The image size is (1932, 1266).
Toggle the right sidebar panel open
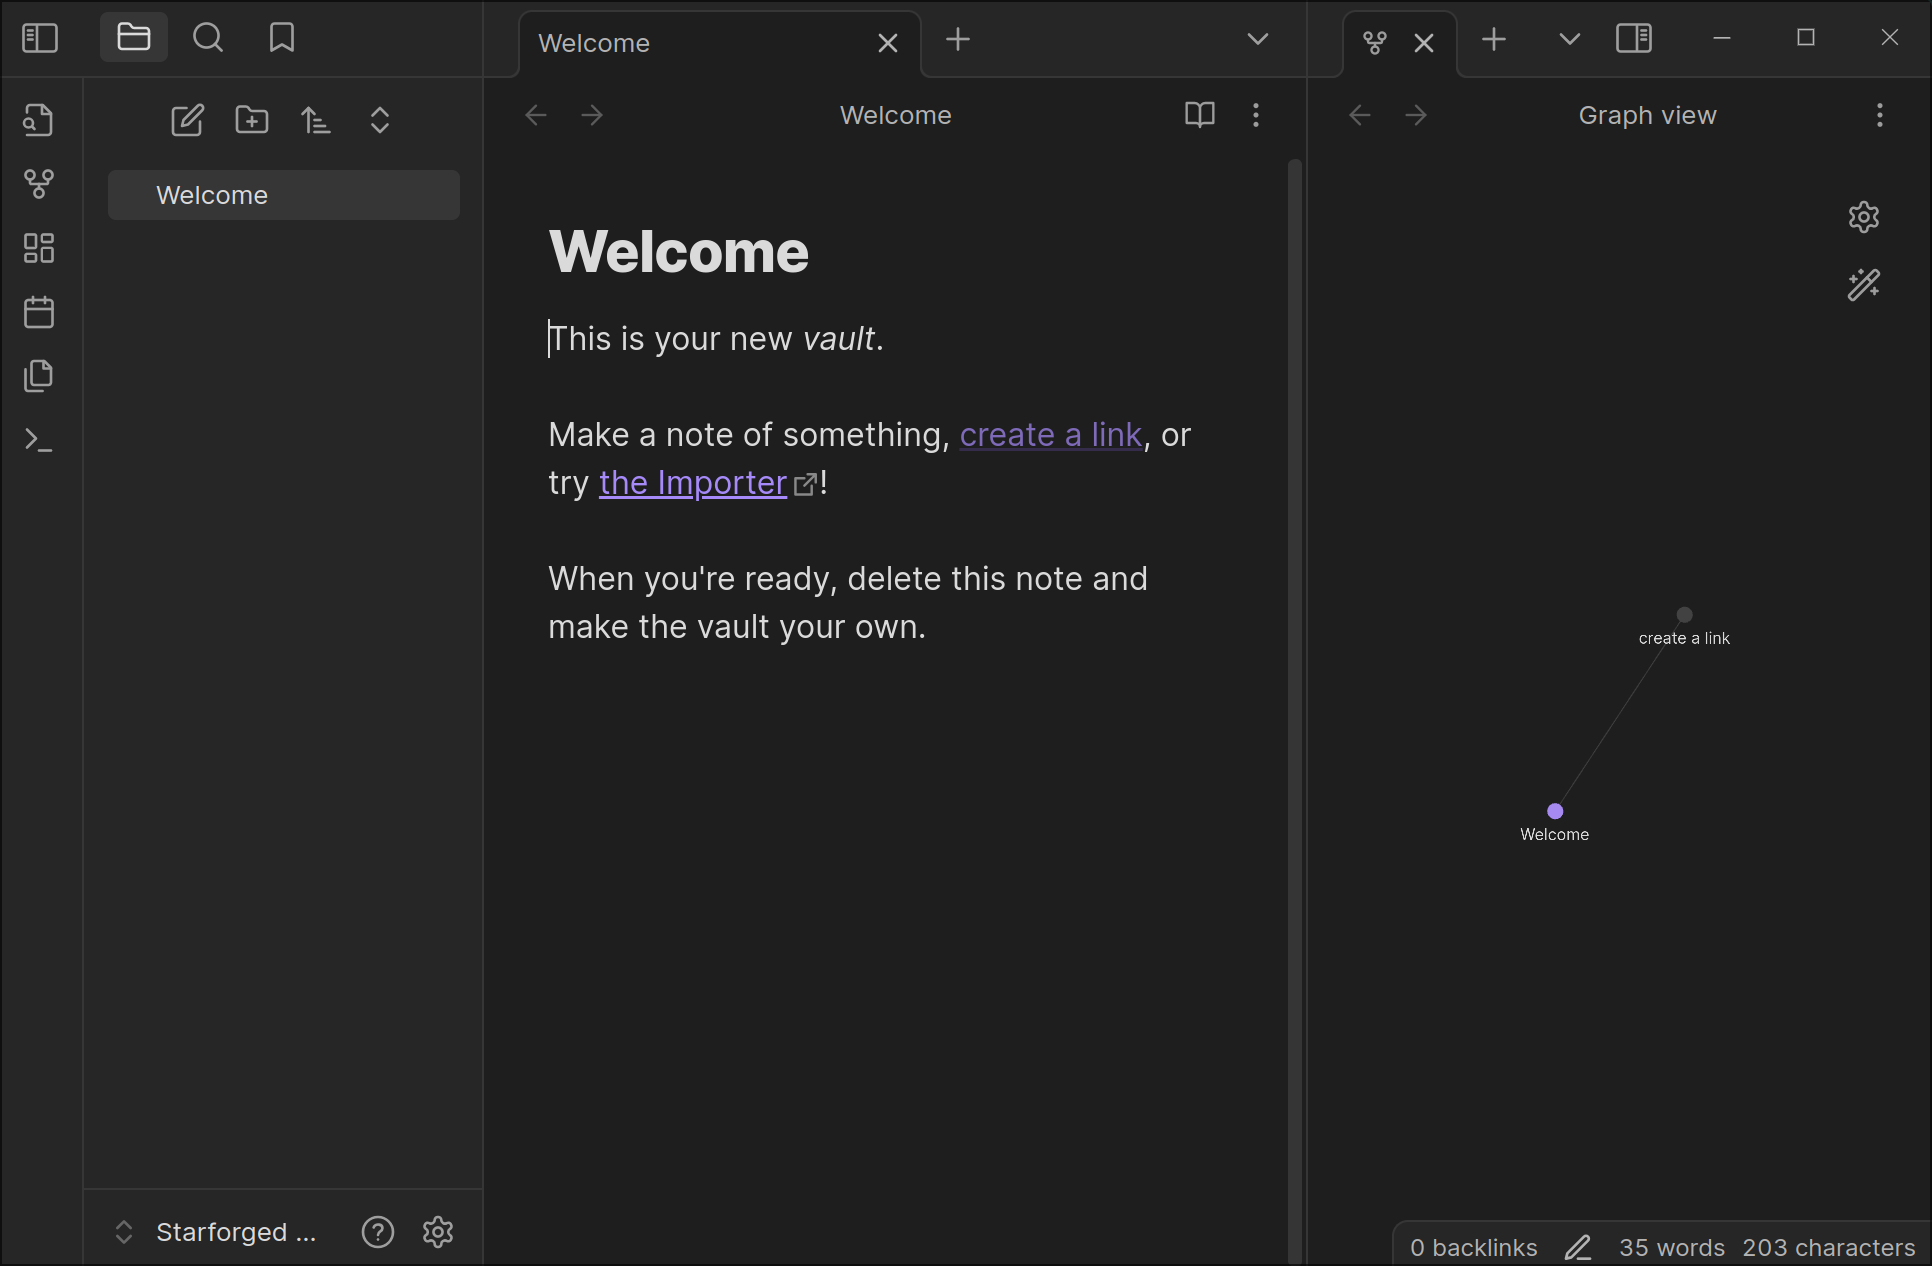(1633, 38)
